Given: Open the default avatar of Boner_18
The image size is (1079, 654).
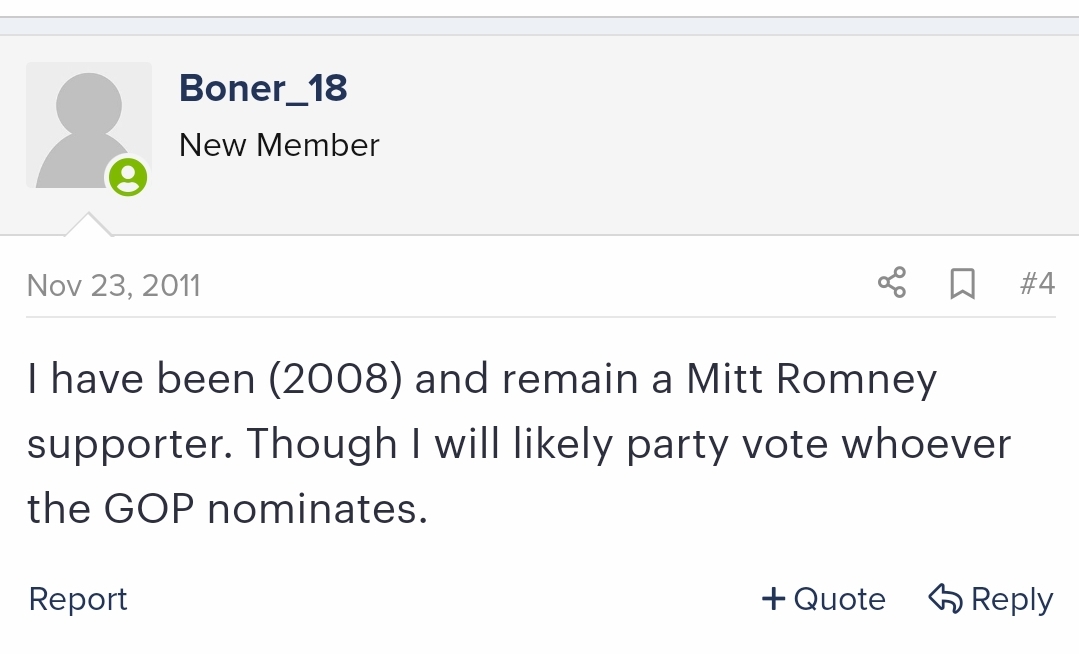Looking at the screenshot, I should coord(89,125).
